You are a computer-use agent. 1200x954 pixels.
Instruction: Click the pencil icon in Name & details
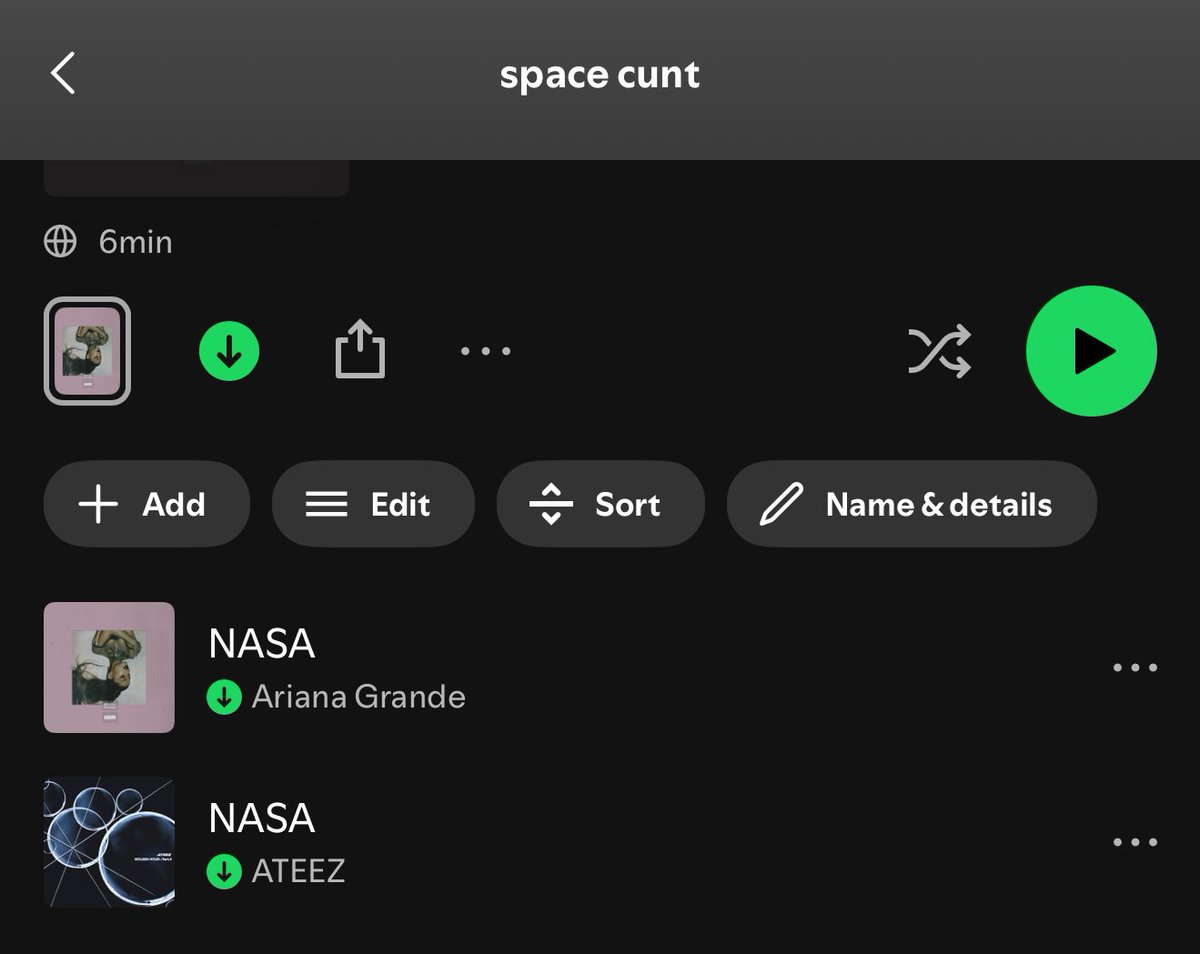781,504
